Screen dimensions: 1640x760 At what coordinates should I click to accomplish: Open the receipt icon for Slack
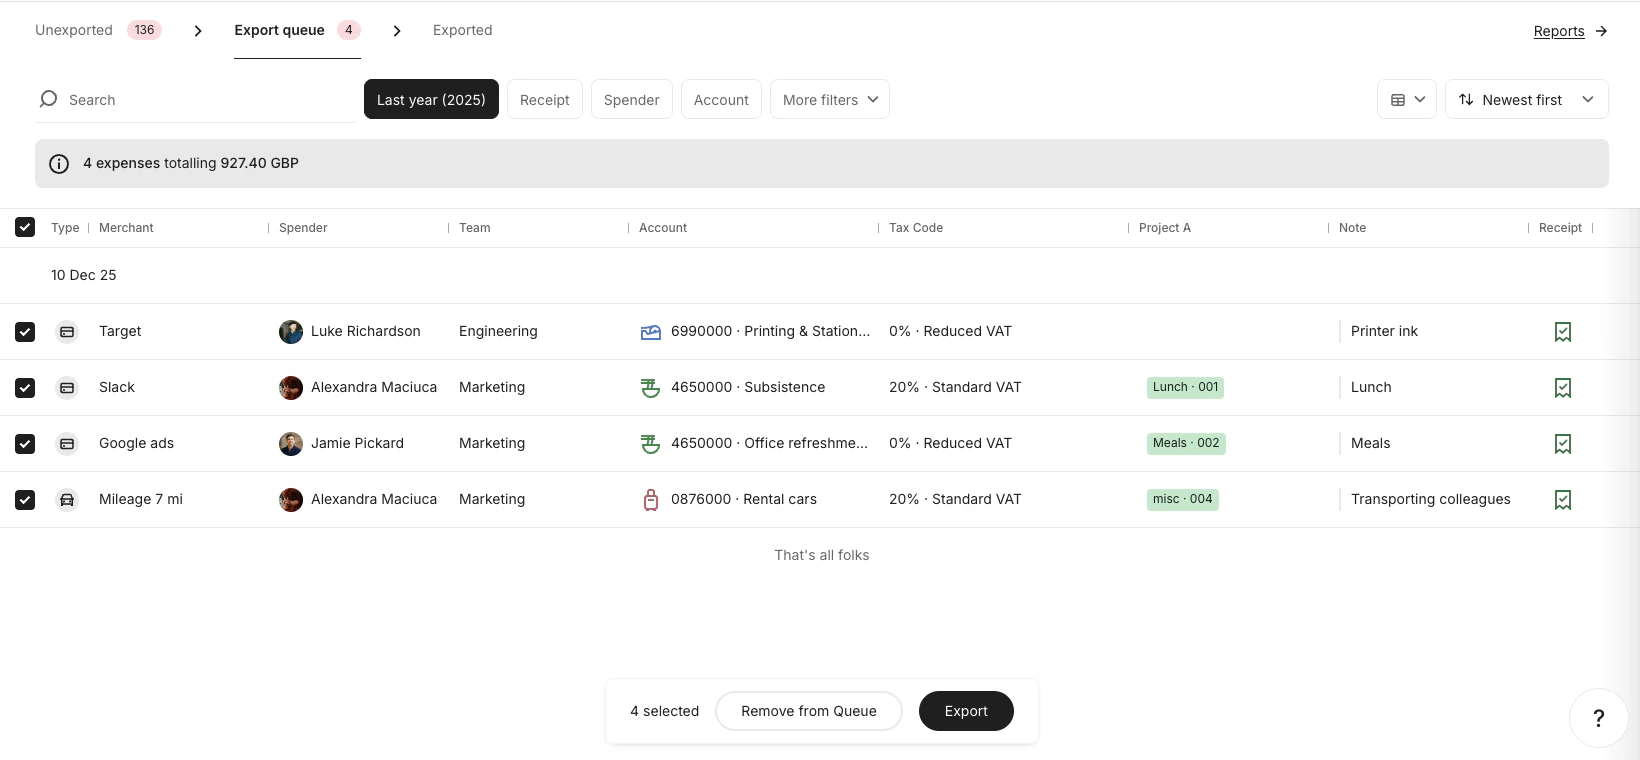point(1563,387)
